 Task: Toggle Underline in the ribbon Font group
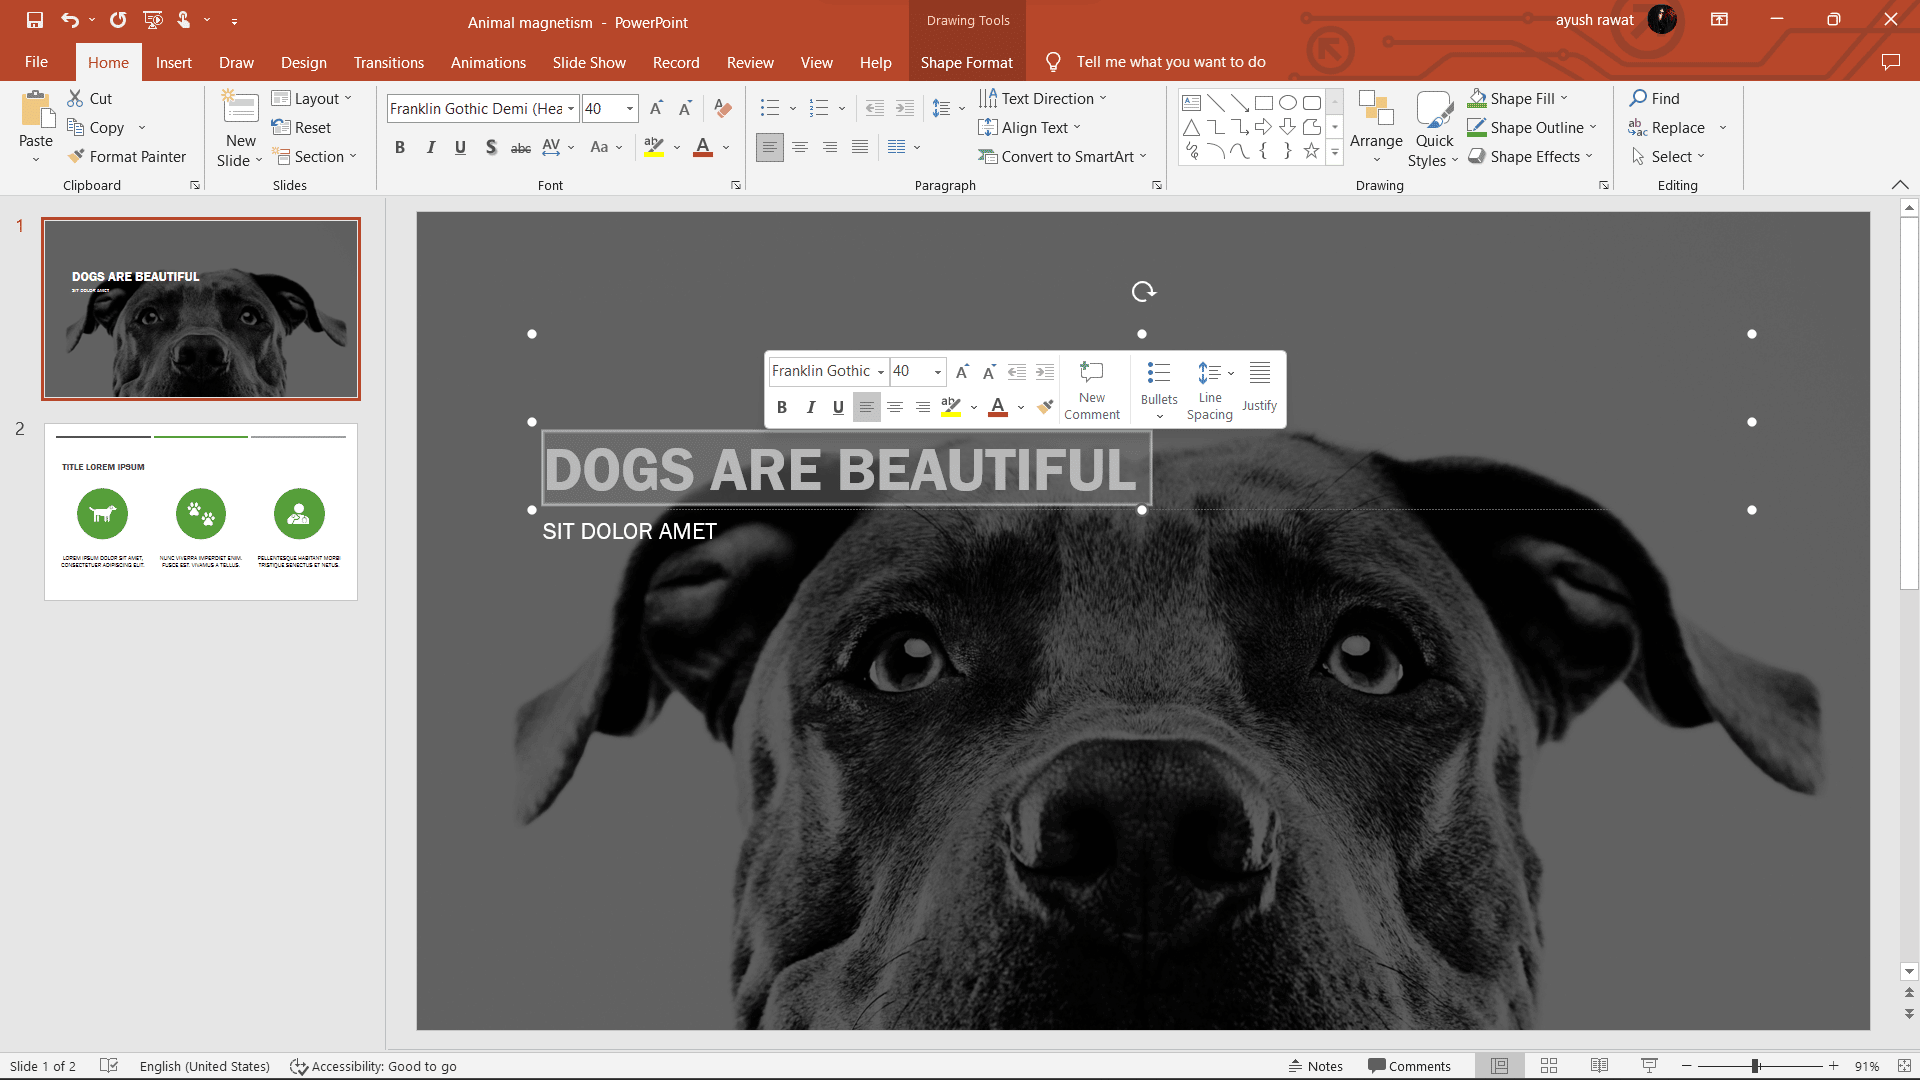tap(460, 147)
